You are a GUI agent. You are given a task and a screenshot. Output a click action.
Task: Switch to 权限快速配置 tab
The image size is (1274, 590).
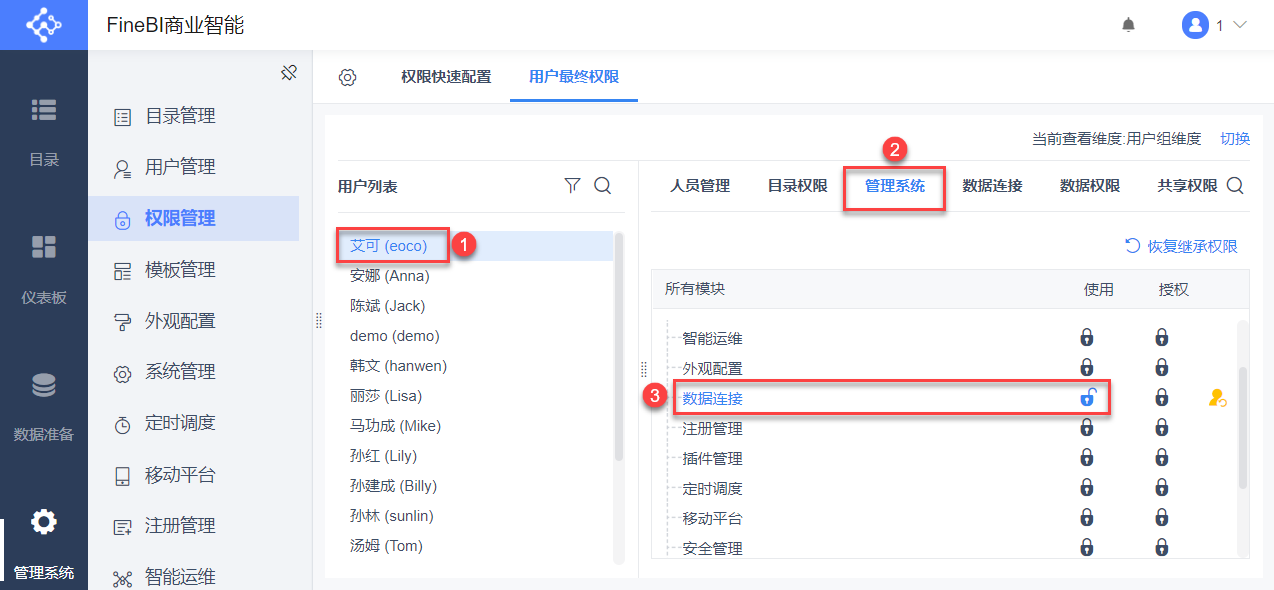[446, 77]
